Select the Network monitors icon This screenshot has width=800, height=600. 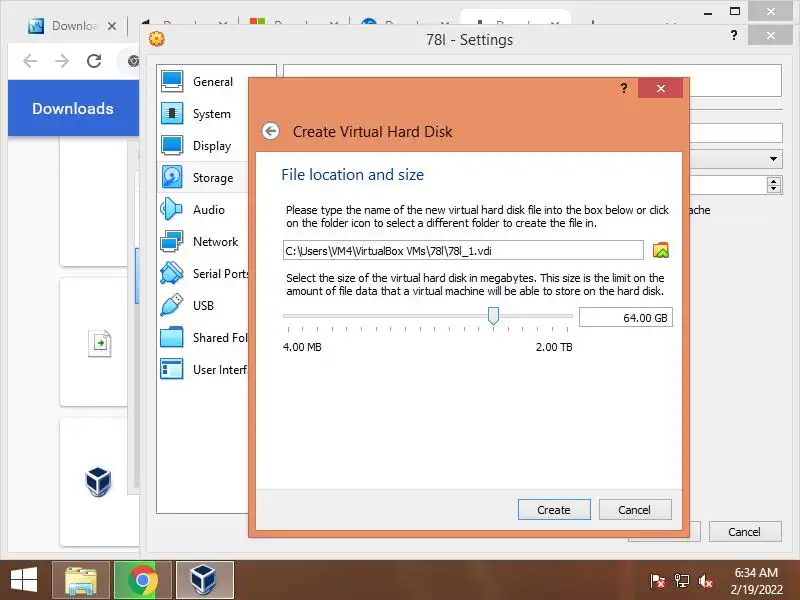point(172,241)
